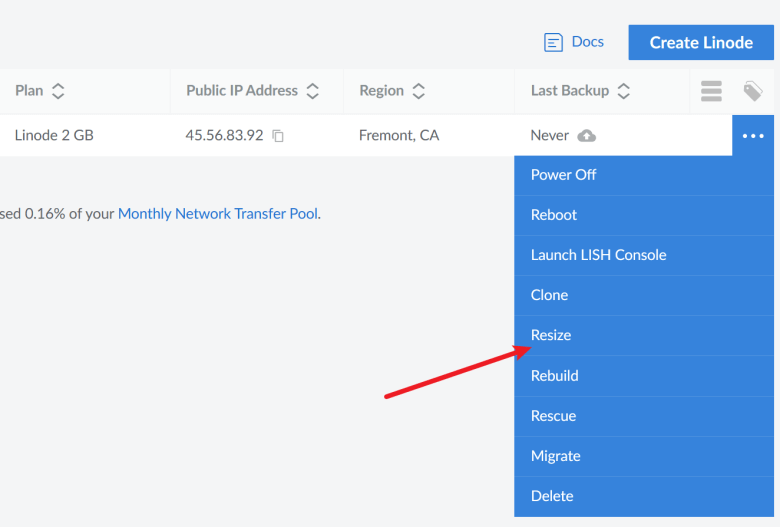
Task: Sort by Public IP Address arrows
Action: click(x=312, y=91)
